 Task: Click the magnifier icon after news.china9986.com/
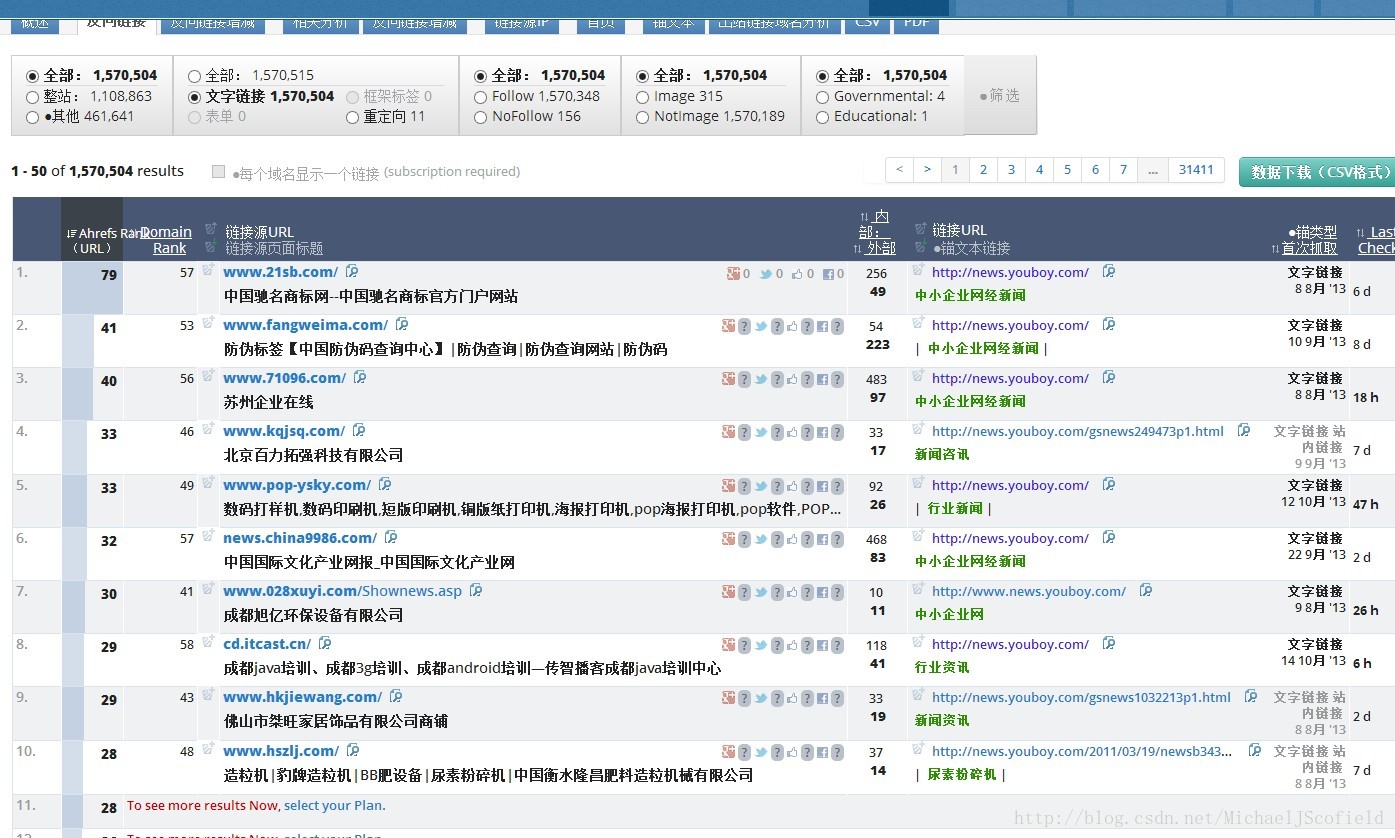[x=391, y=538]
